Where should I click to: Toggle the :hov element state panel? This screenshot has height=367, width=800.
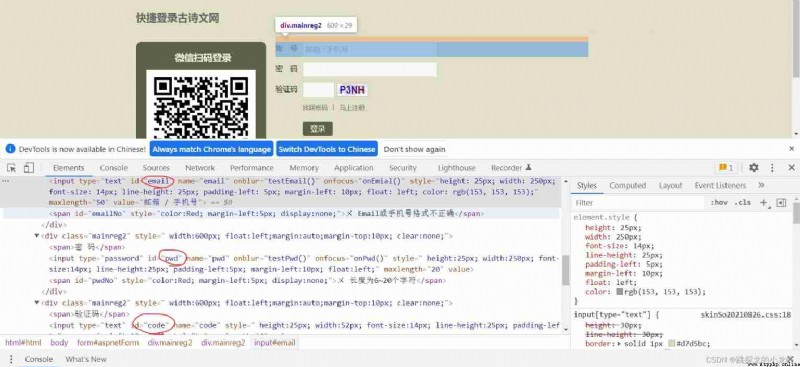(719, 203)
